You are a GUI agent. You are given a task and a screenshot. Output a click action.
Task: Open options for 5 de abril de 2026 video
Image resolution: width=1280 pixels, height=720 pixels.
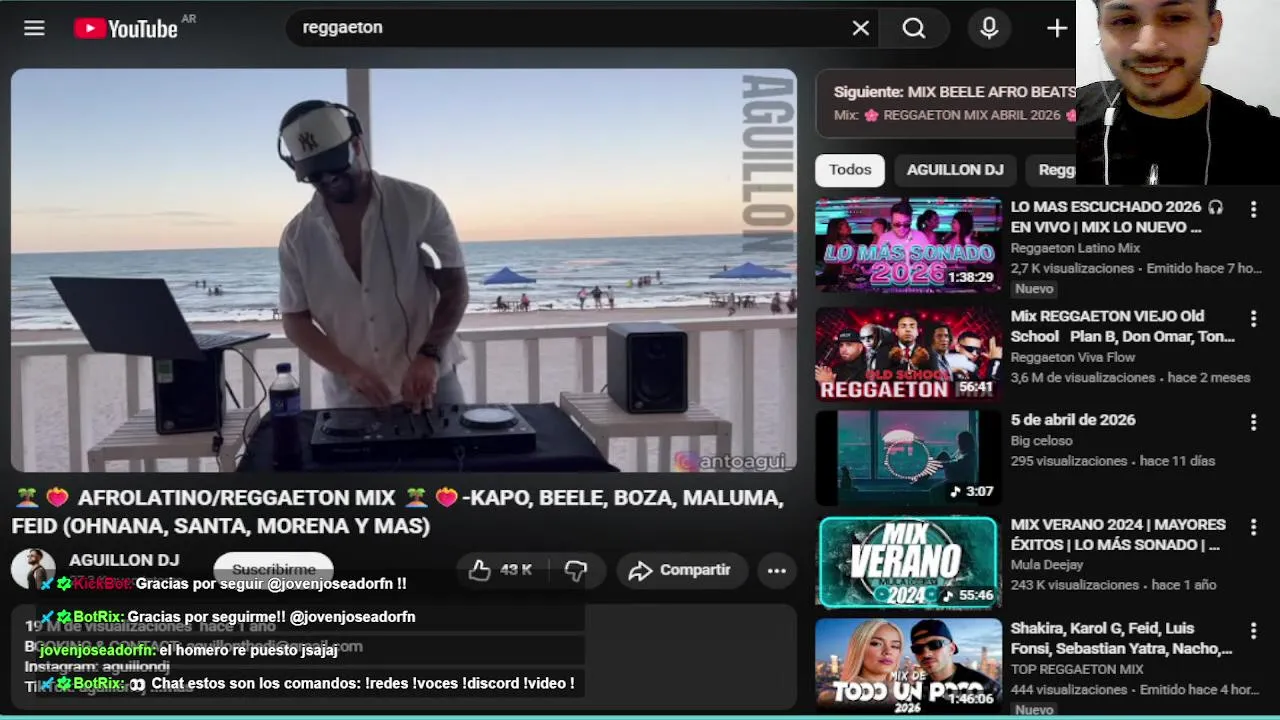coord(1253,422)
